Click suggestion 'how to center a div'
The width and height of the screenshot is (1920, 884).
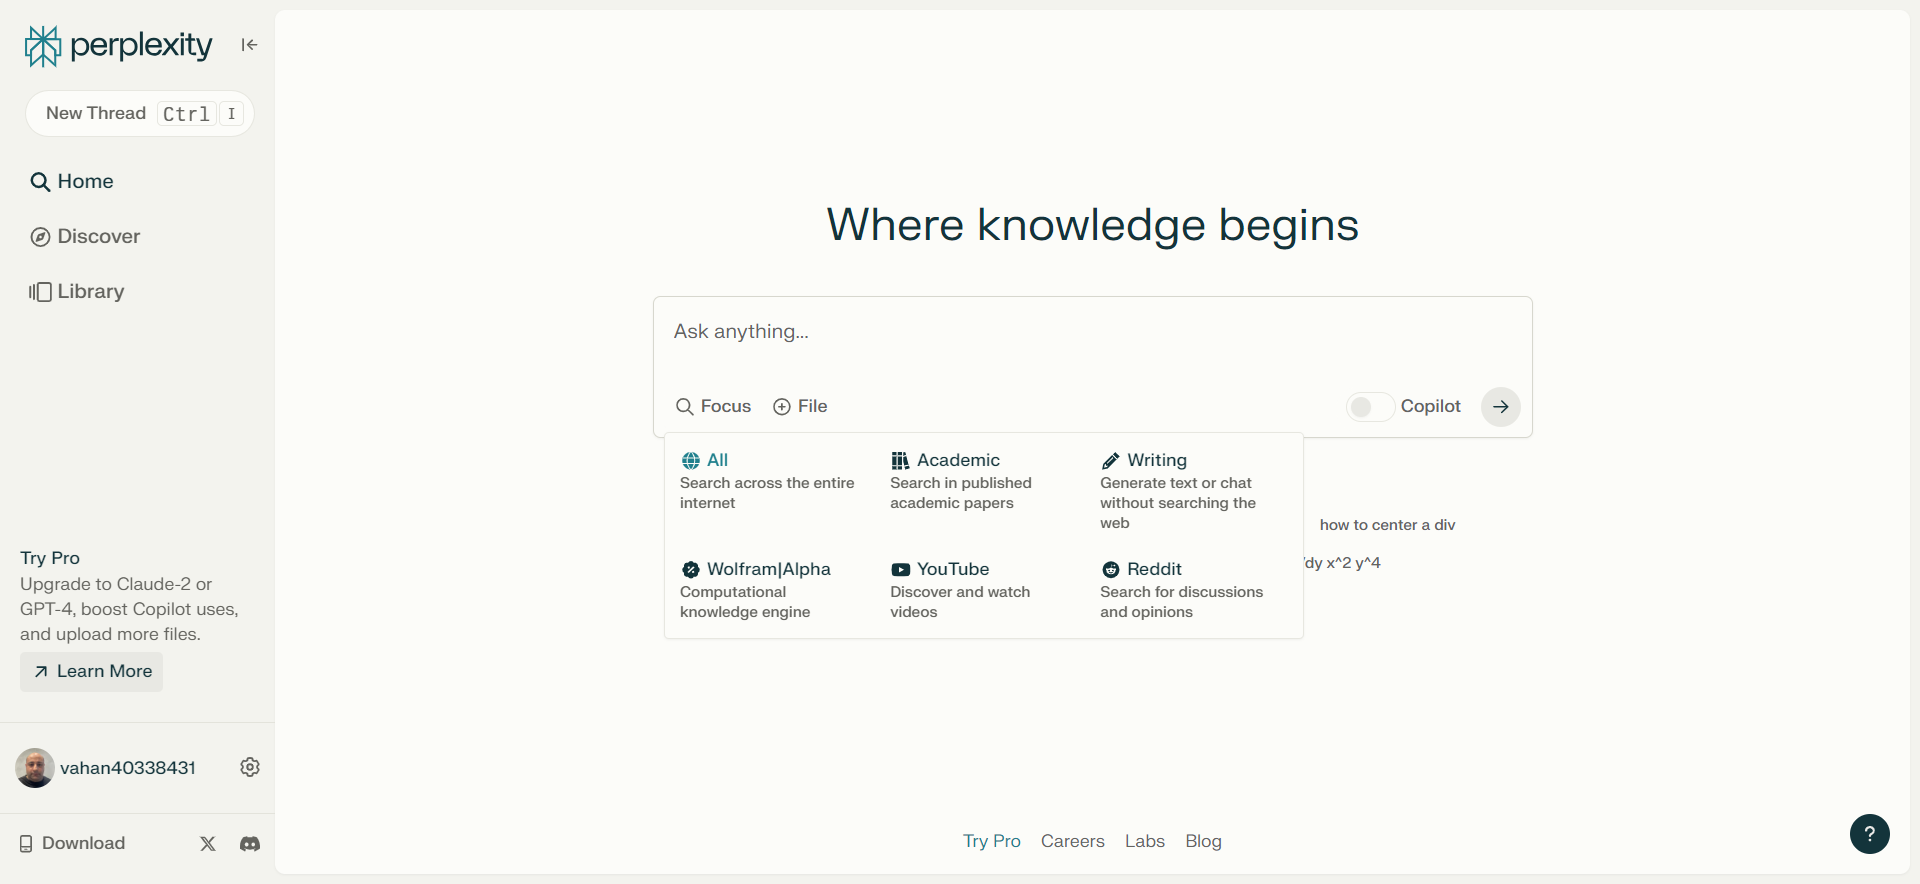1387,525
